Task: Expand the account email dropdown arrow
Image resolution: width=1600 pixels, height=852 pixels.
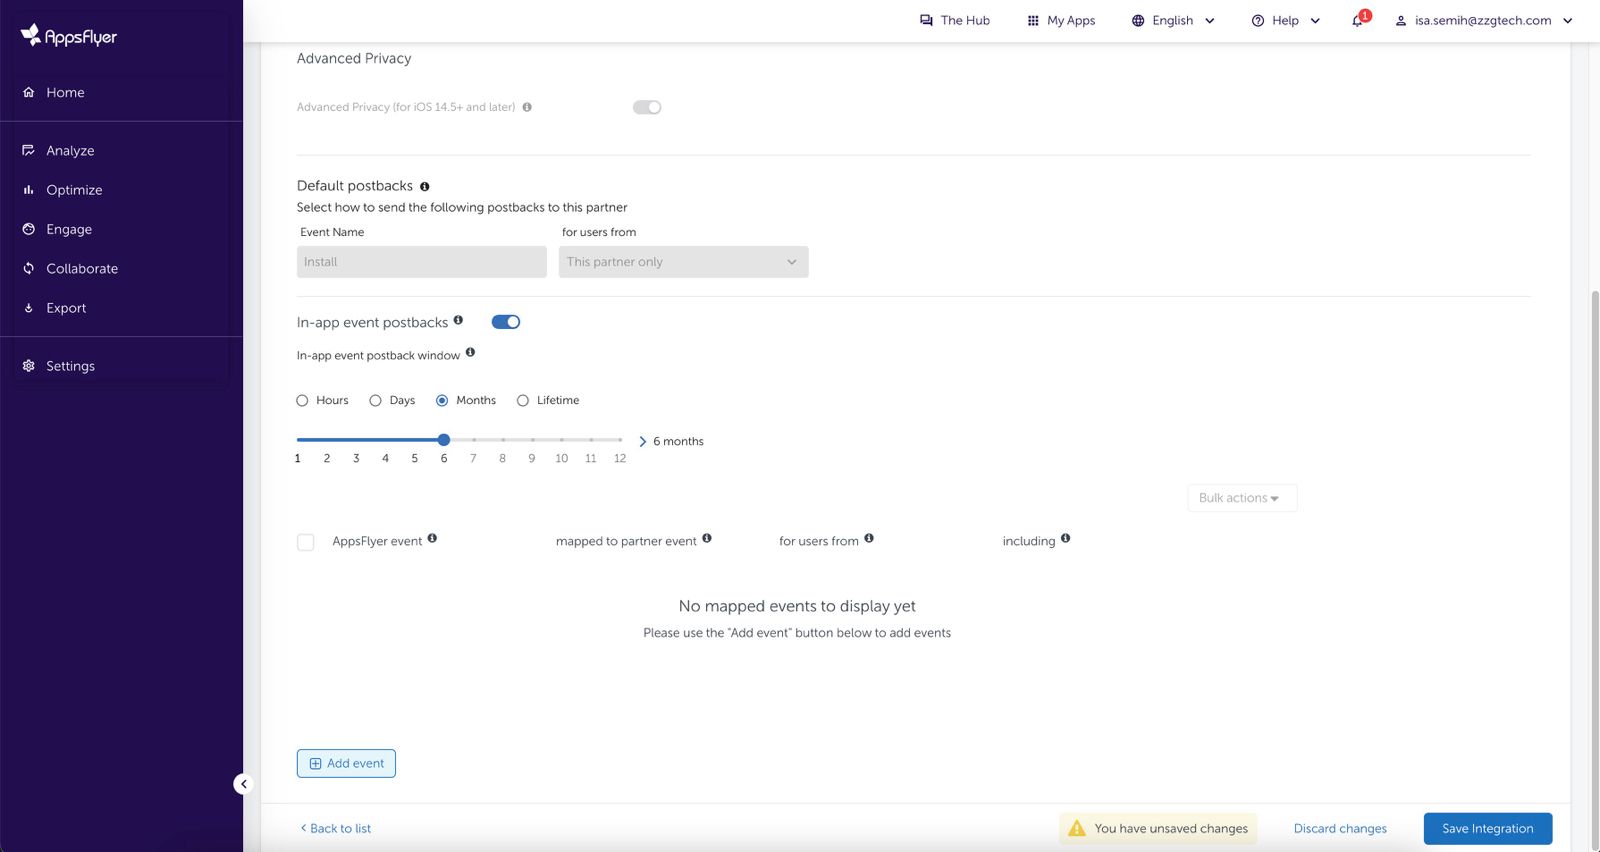Action: (x=1567, y=21)
